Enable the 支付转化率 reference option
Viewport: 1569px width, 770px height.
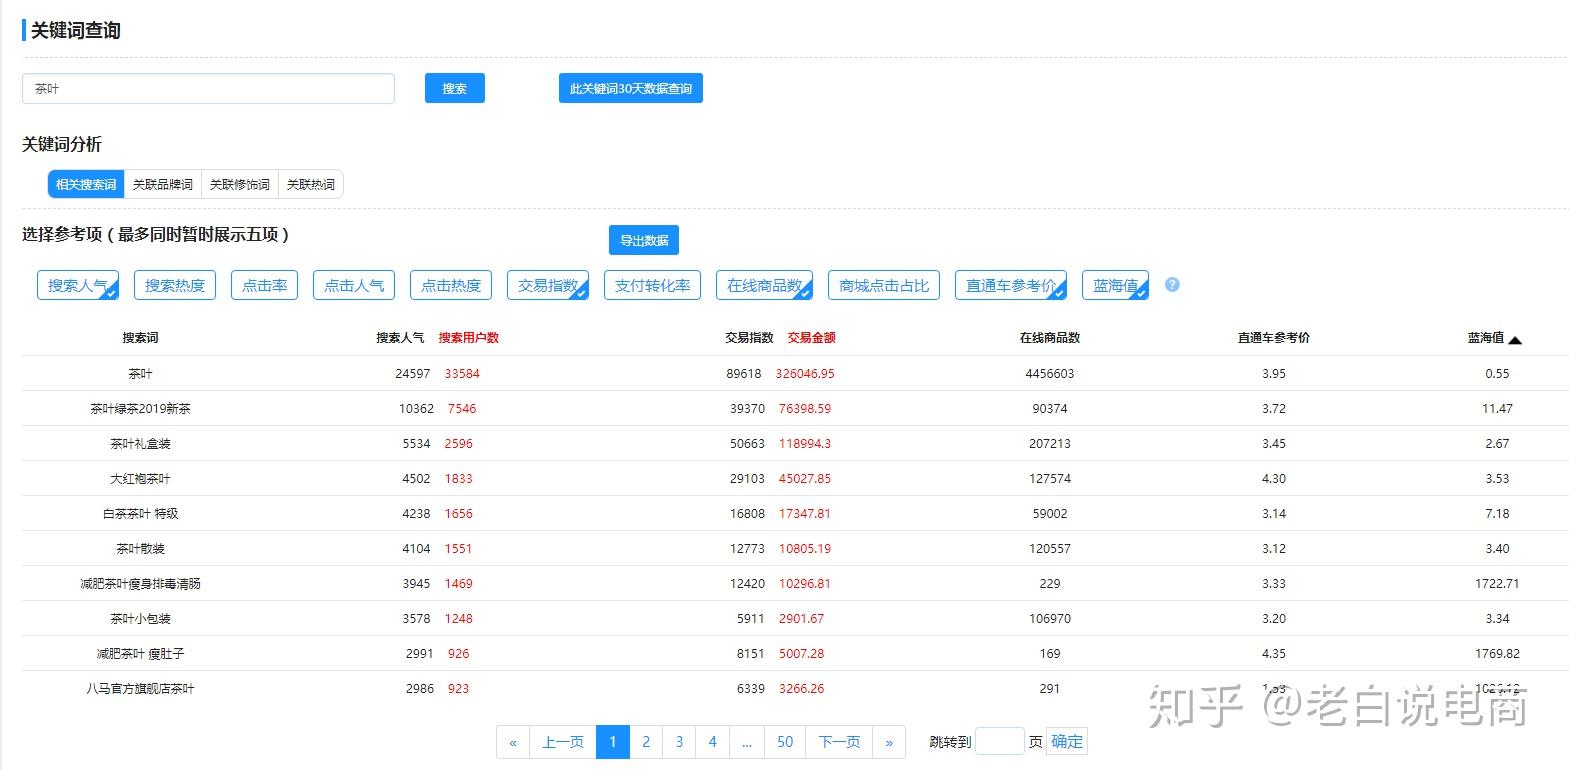[653, 285]
